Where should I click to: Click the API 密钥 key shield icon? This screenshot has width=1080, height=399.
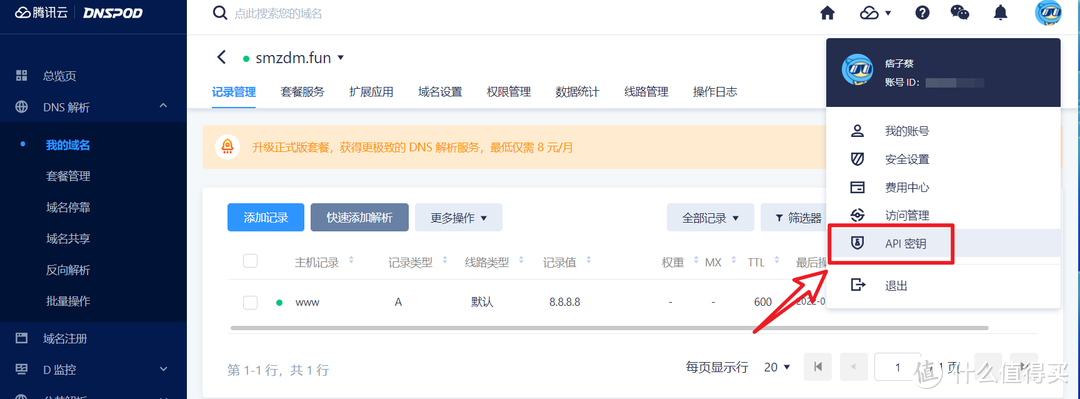[x=858, y=243]
